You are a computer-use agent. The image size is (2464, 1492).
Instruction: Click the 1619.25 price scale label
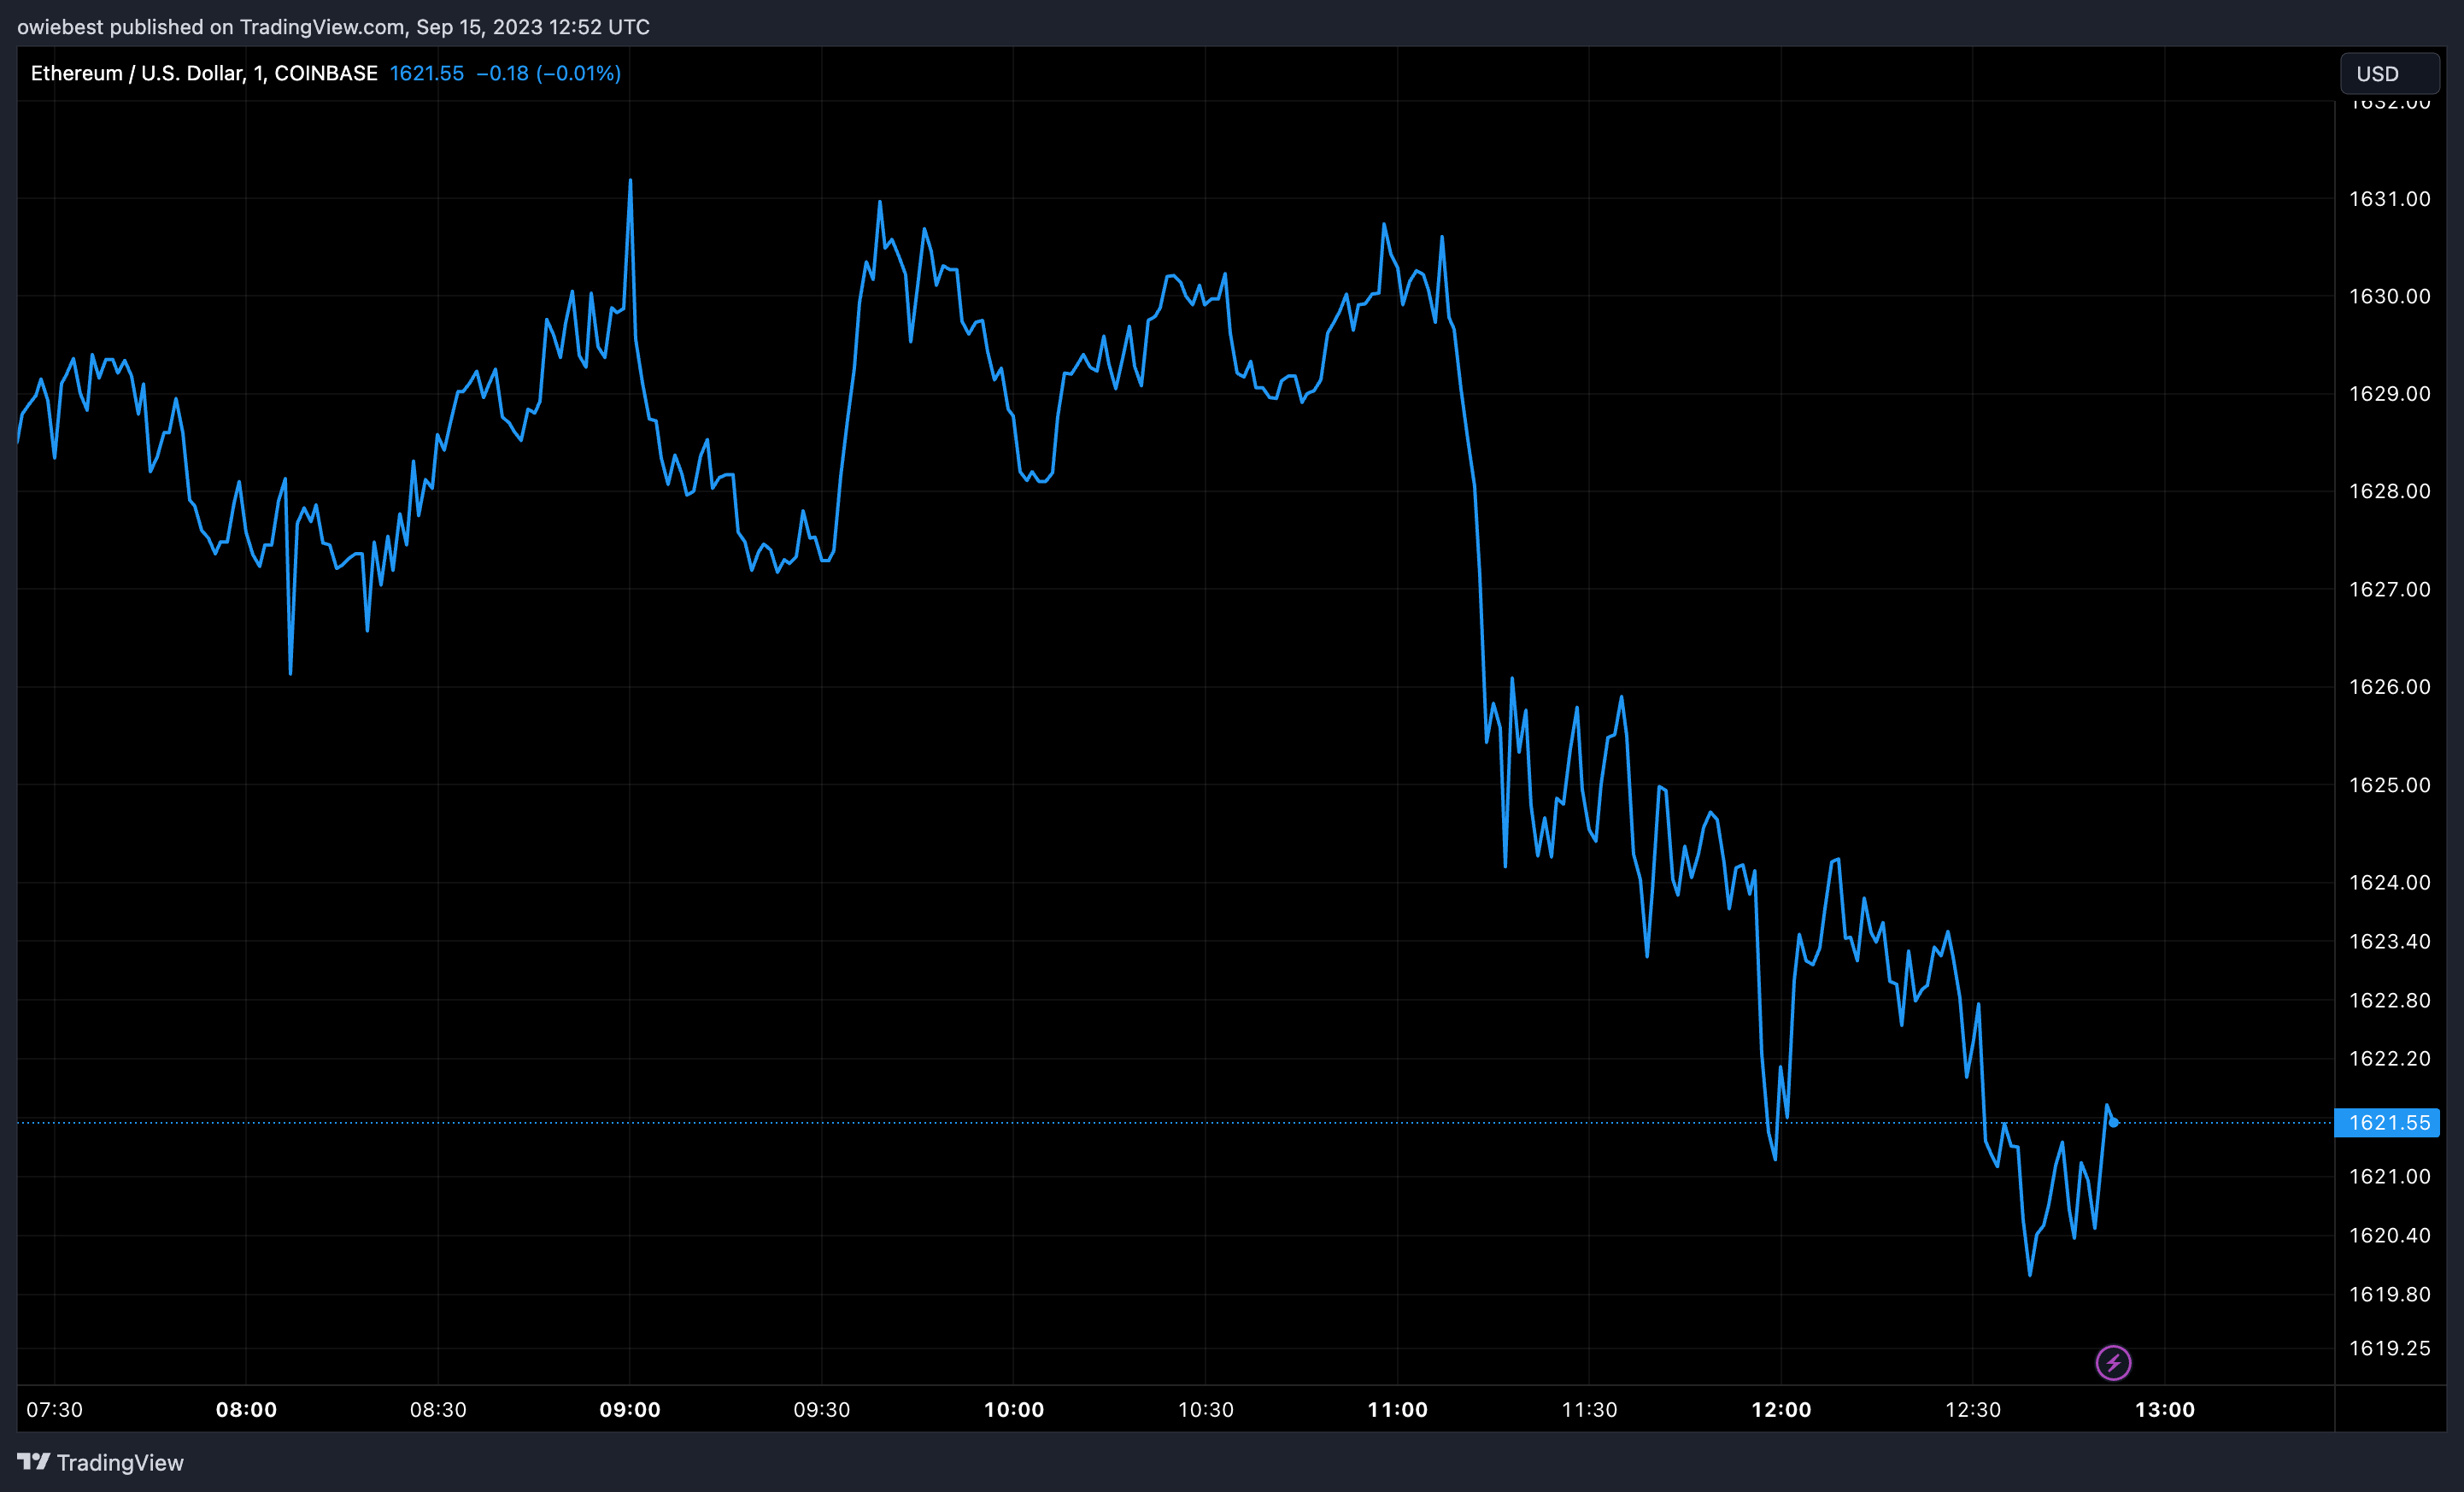click(2389, 1349)
